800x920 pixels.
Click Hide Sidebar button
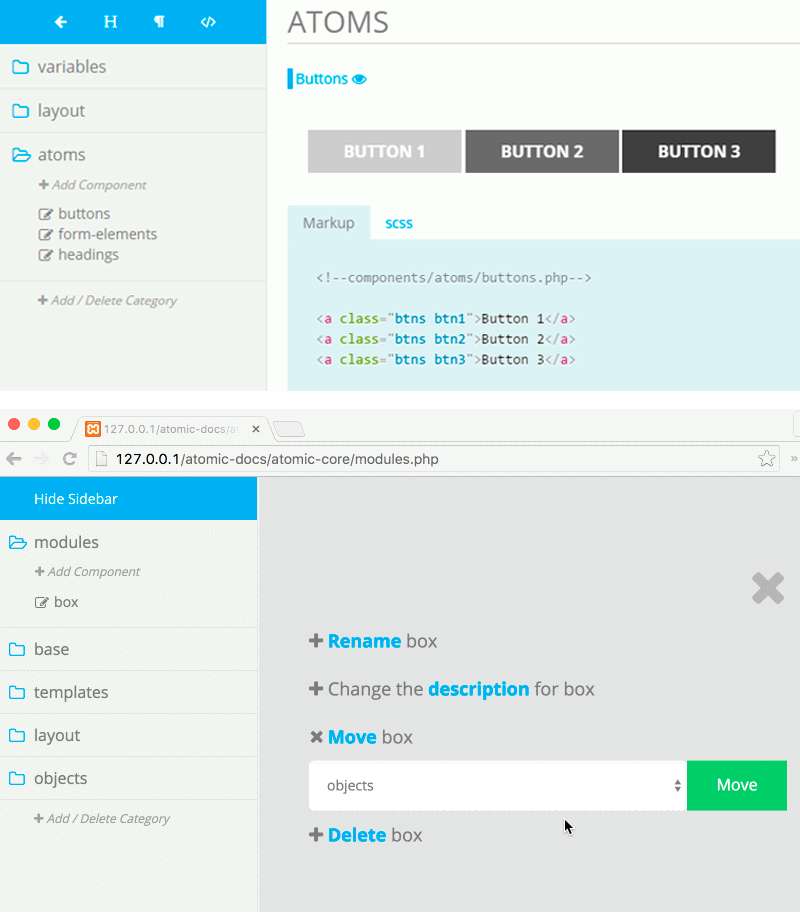tap(76, 498)
